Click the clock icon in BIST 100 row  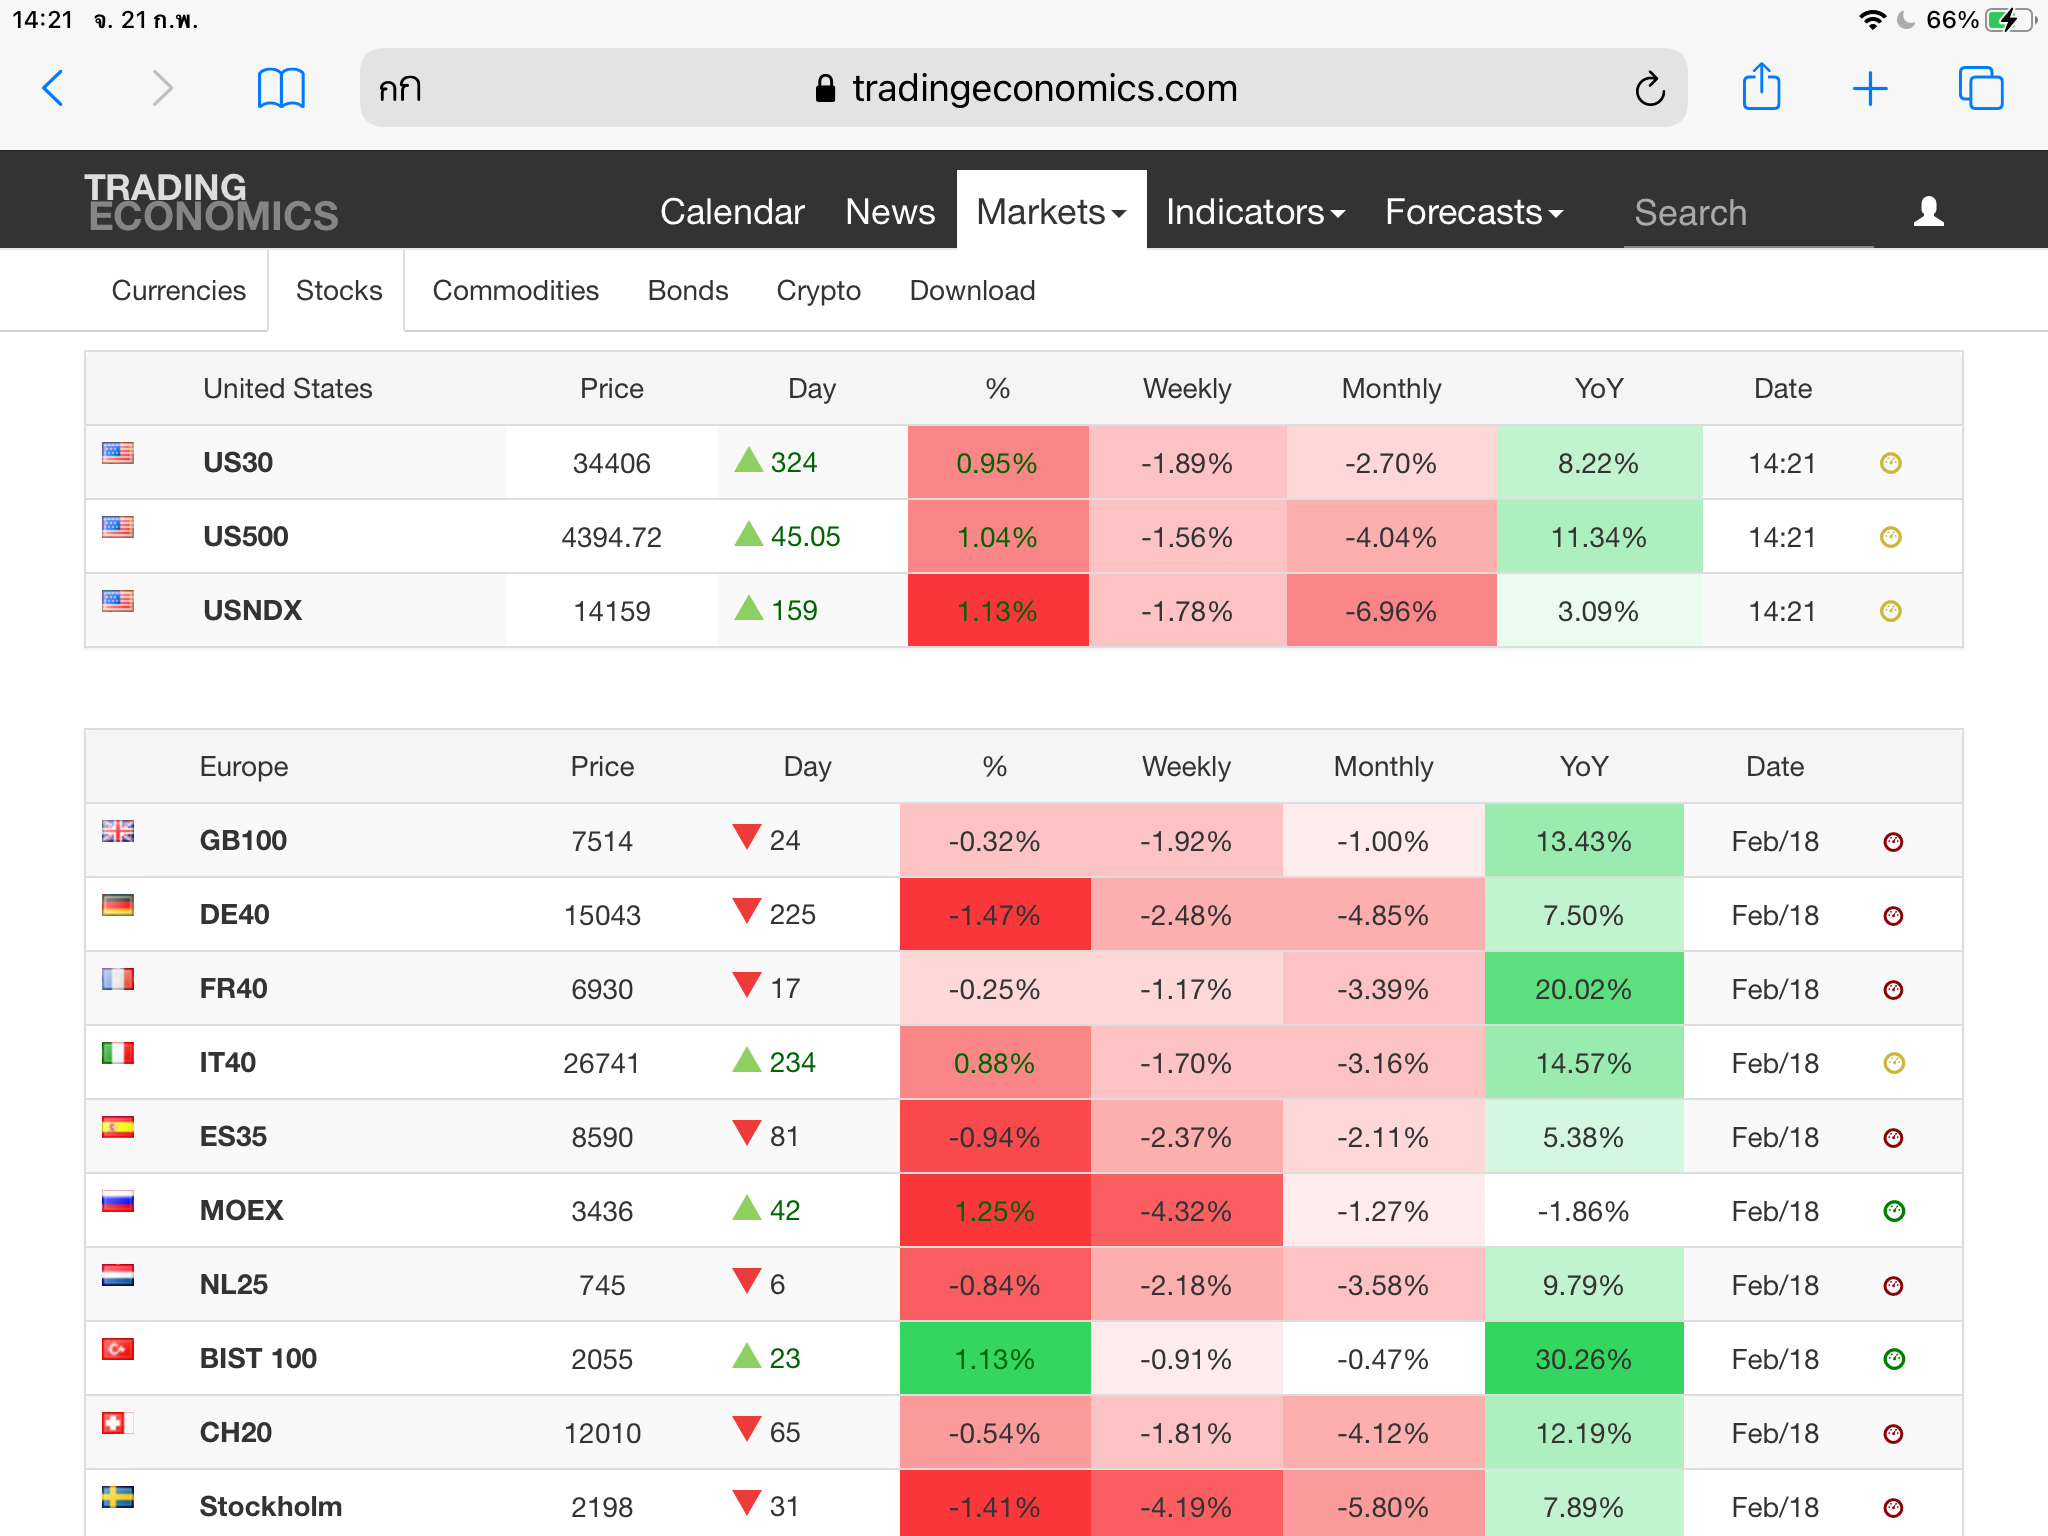point(1893,1359)
